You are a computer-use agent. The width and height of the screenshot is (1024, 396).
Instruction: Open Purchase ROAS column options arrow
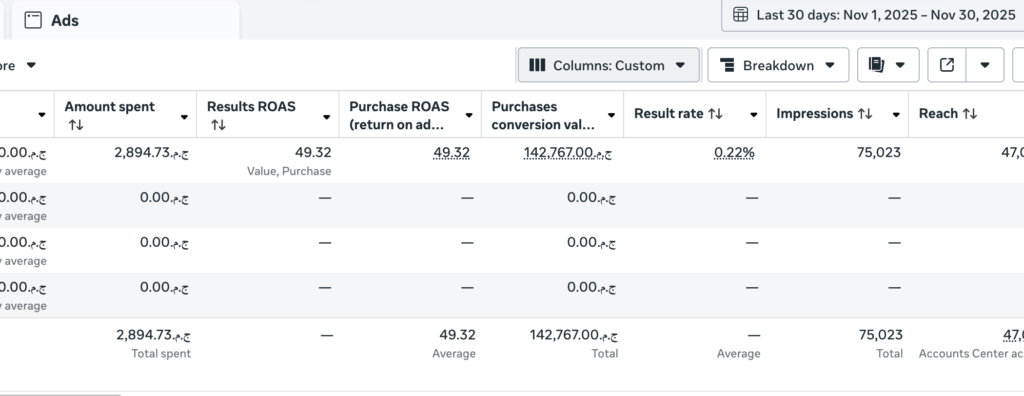click(469, 115)
